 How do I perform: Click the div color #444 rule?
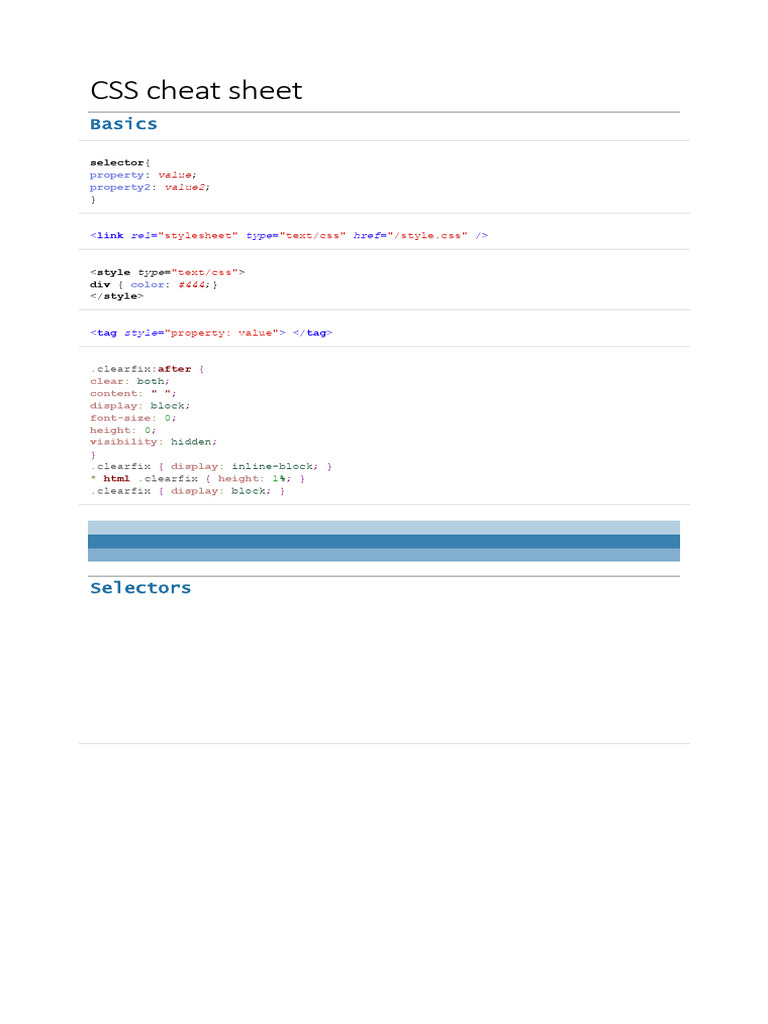(x=153, y=284)
